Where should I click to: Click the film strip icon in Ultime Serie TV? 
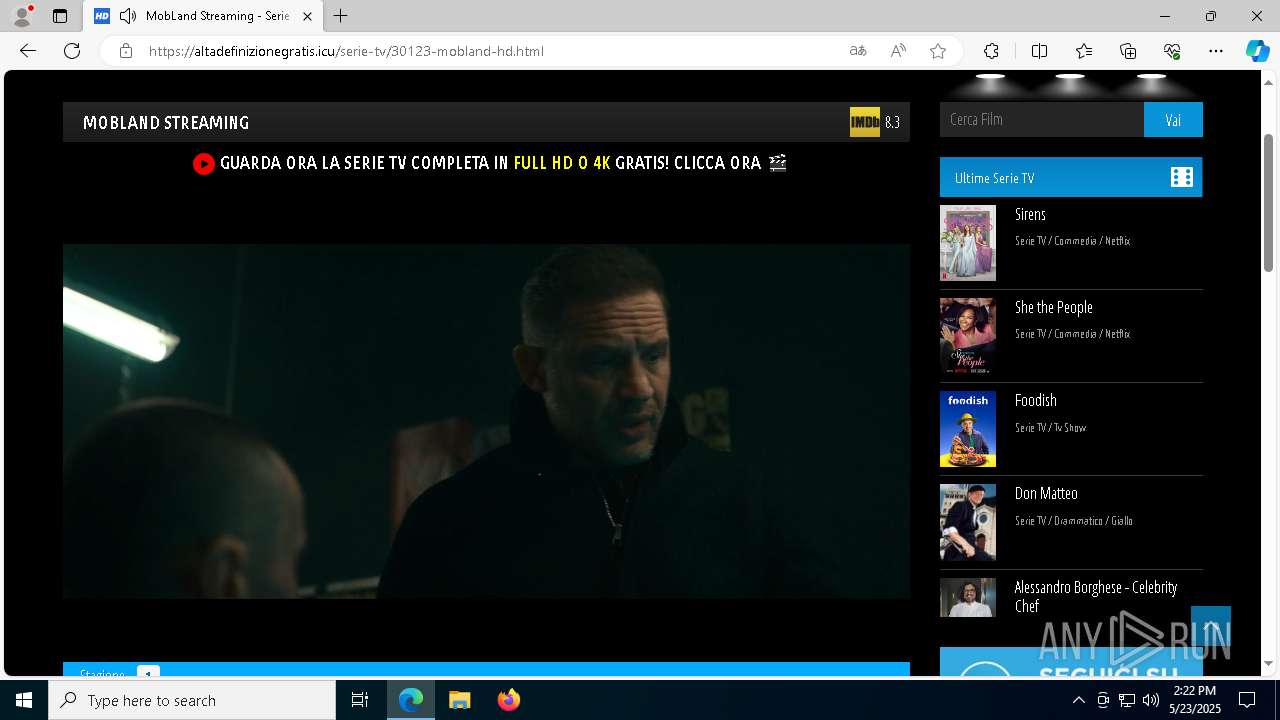coord(1182,177)
